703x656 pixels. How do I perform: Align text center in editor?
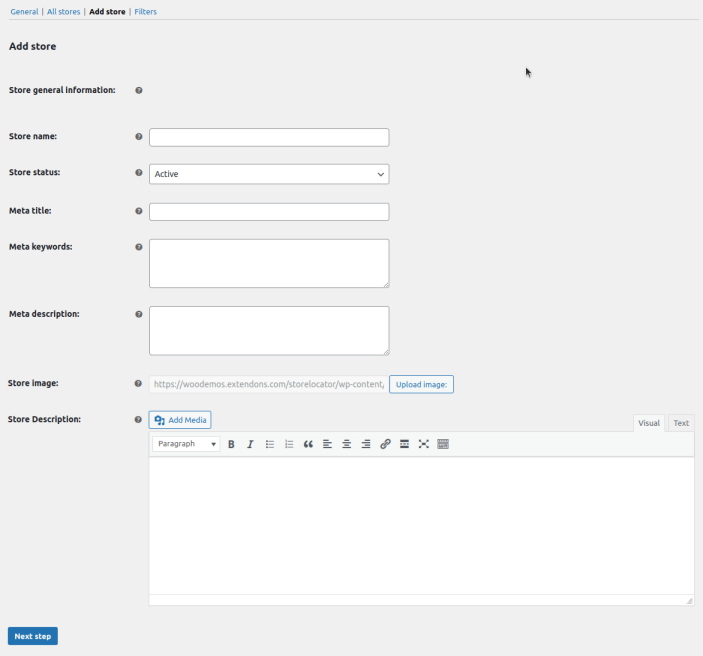pyautogui.click(x=347, y=444)
